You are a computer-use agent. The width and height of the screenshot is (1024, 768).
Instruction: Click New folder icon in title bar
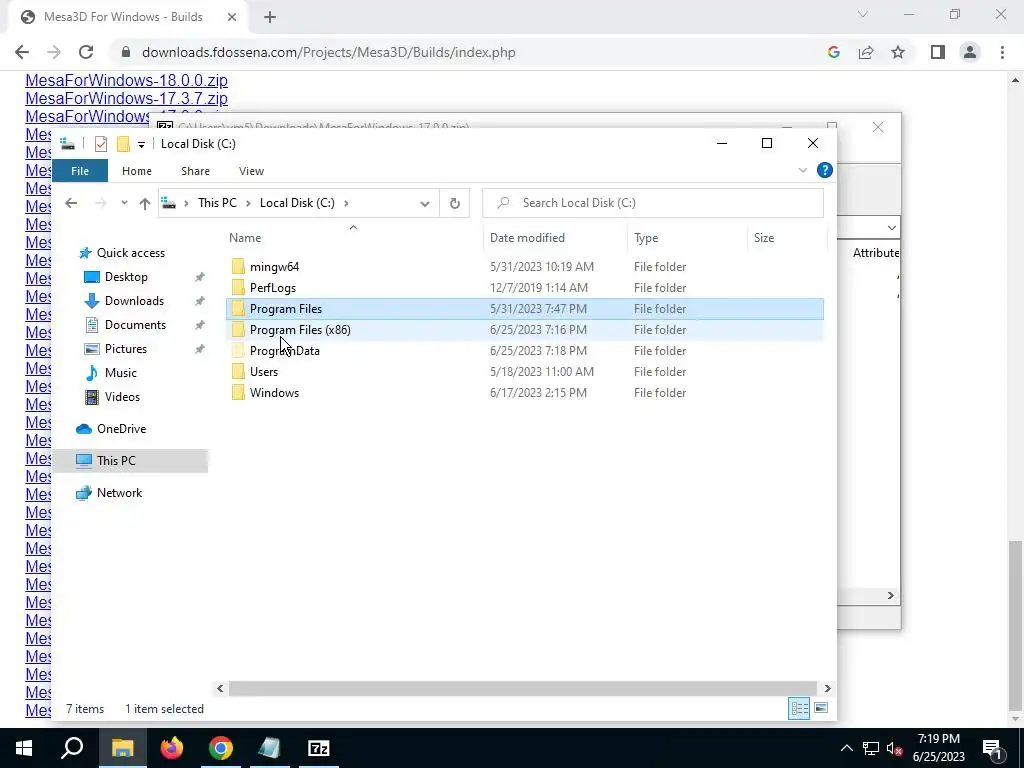[x=123, y=144]
